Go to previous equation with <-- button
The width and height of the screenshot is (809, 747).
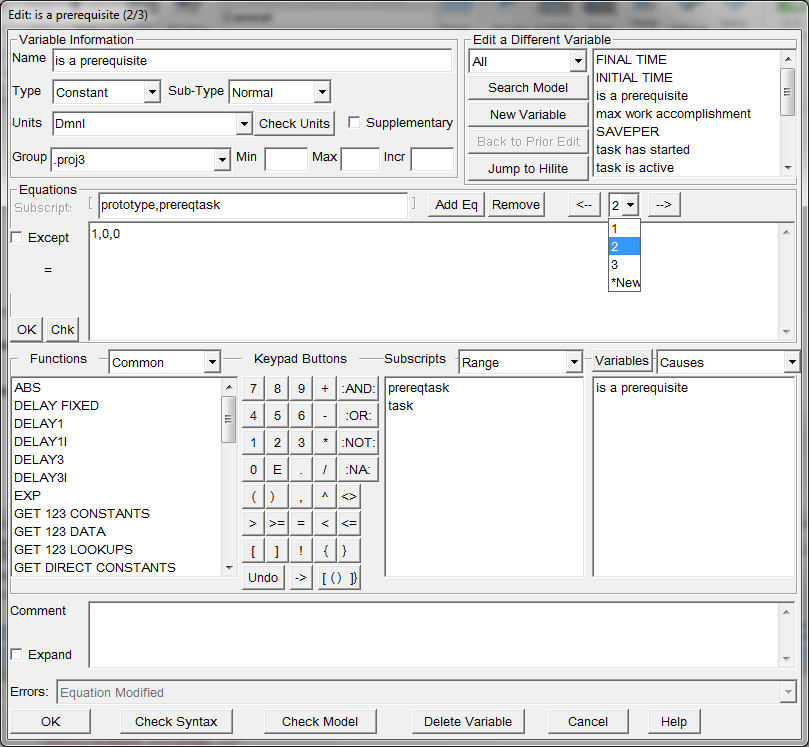tap(584, 205)
